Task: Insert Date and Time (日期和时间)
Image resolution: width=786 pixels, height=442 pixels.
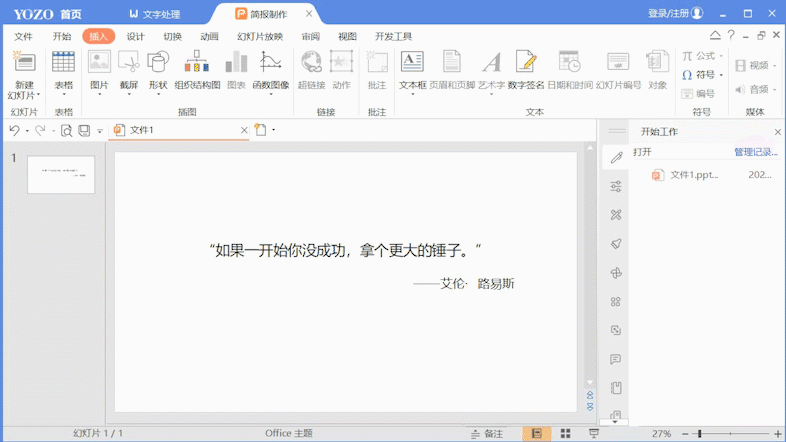Action: coord(569,62)
